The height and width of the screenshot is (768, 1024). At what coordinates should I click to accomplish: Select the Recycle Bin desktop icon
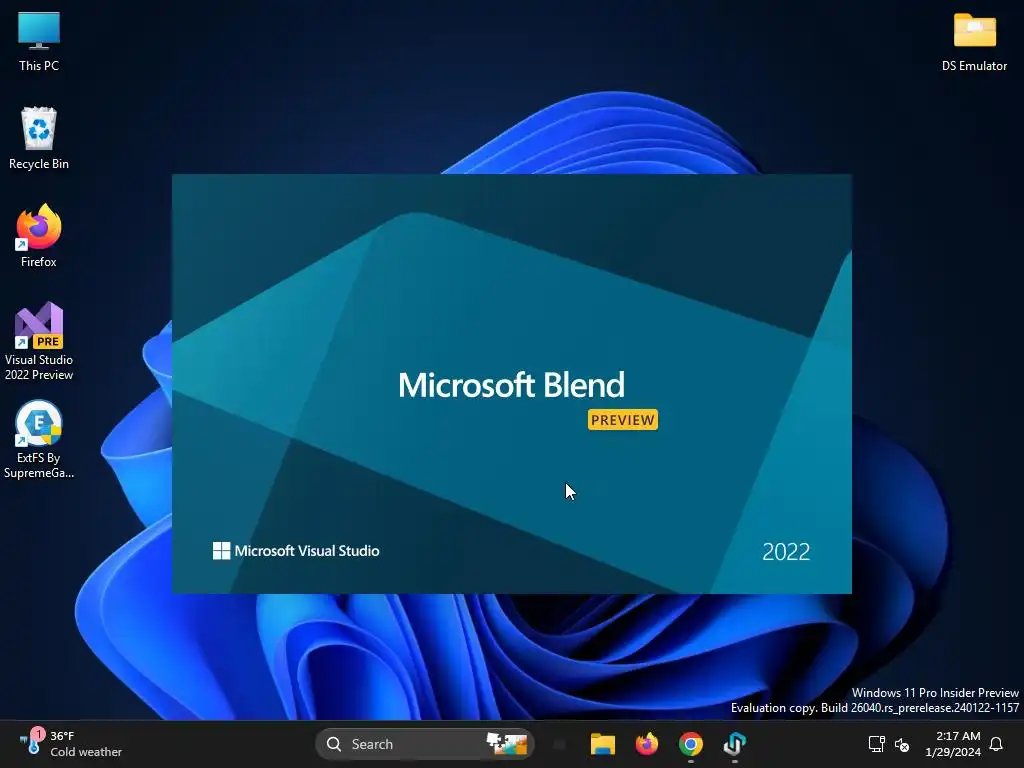[x=39, y=138]
